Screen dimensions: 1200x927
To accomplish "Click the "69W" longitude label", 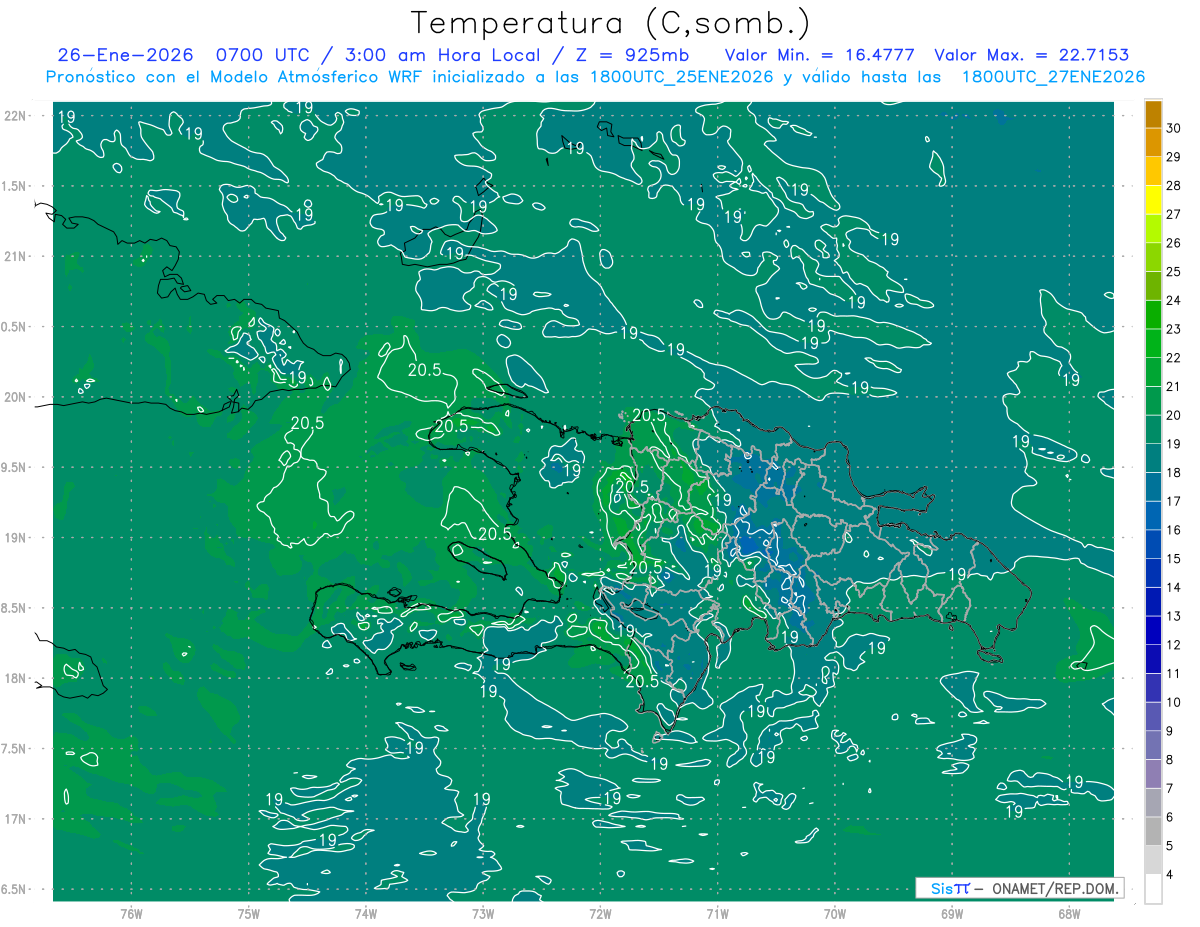I will [x=952, y=913].
